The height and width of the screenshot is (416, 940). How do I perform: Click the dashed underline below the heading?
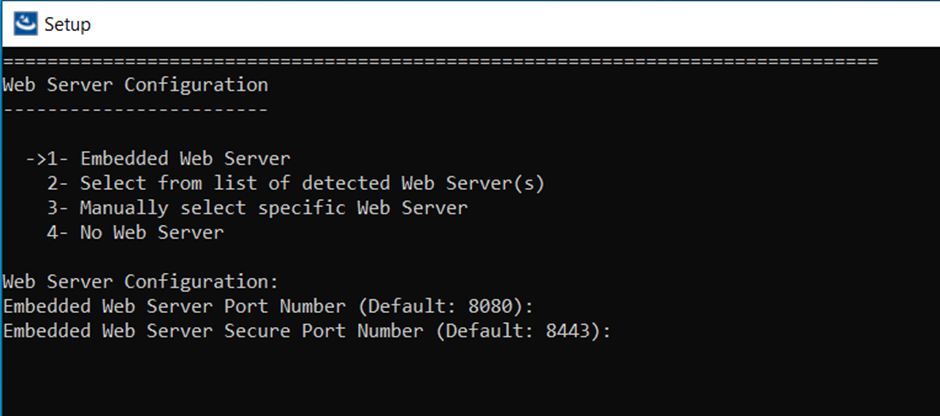pyautogui.click(x=135, y=109)
